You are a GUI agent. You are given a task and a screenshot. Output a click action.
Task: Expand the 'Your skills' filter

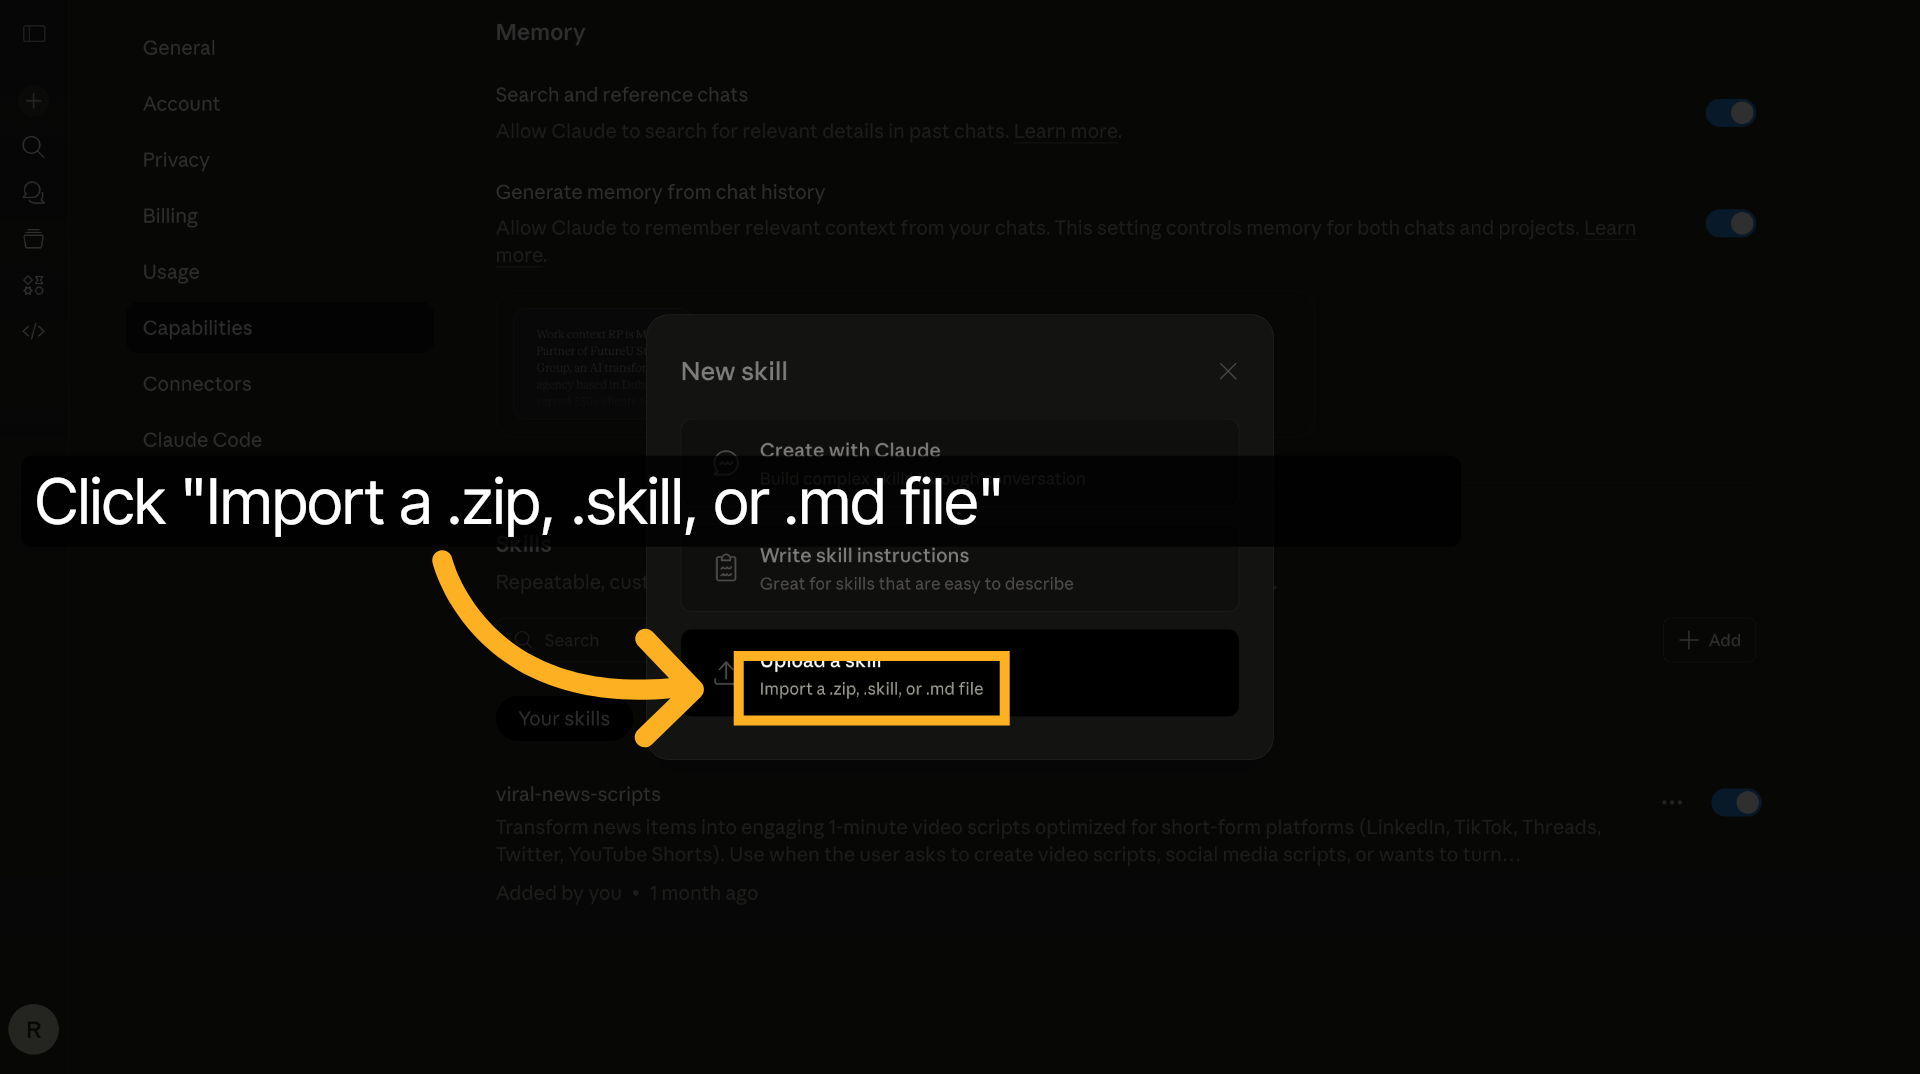[564, 718]
